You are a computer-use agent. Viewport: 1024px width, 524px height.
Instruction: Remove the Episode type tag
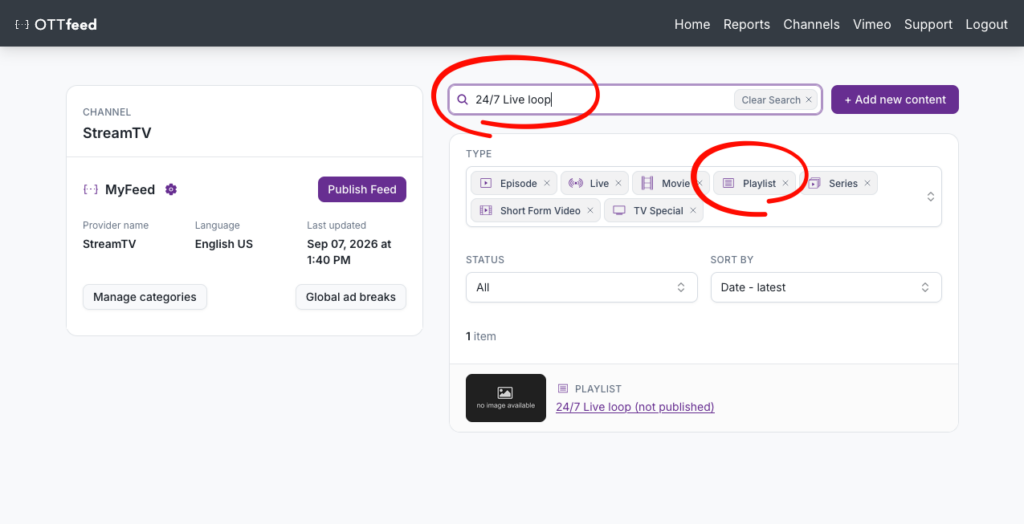(547, 184)
